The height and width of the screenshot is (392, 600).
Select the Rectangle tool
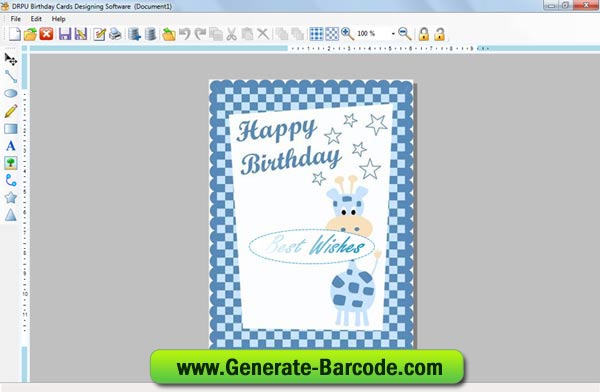click(11, 129)
